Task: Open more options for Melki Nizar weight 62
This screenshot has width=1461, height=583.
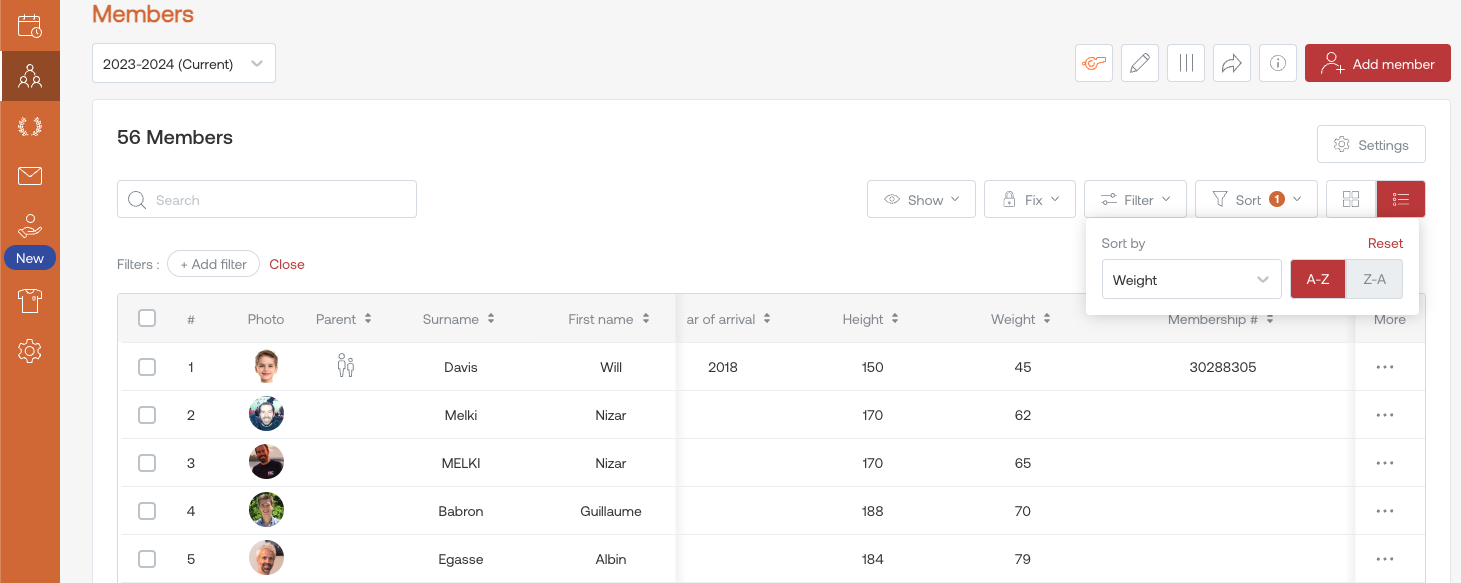Action: pyautogui.click(x=1385, y=415)
